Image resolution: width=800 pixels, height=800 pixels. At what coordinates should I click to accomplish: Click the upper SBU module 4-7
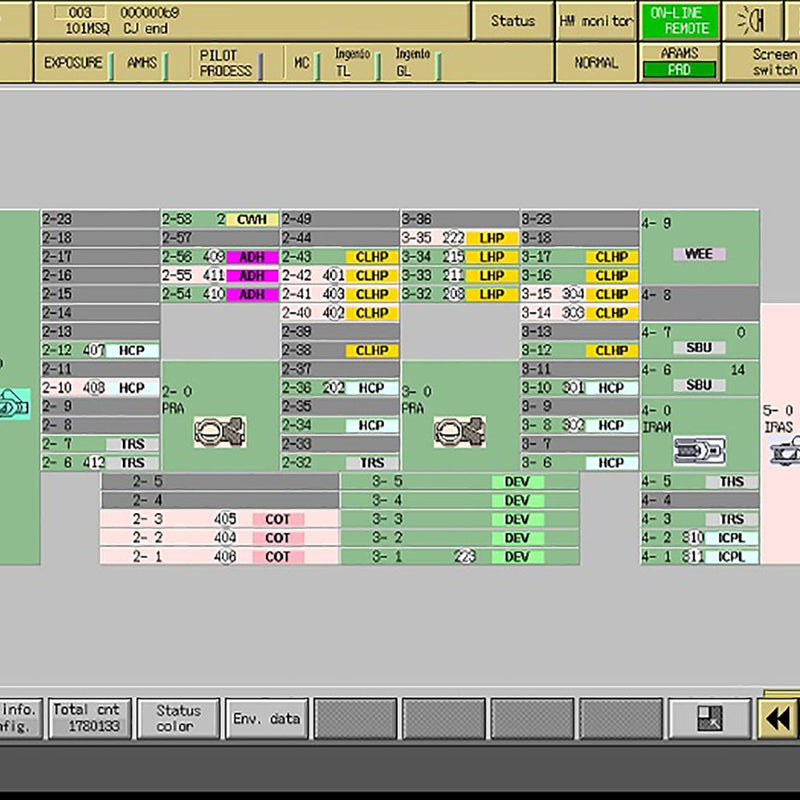point(700,341)
